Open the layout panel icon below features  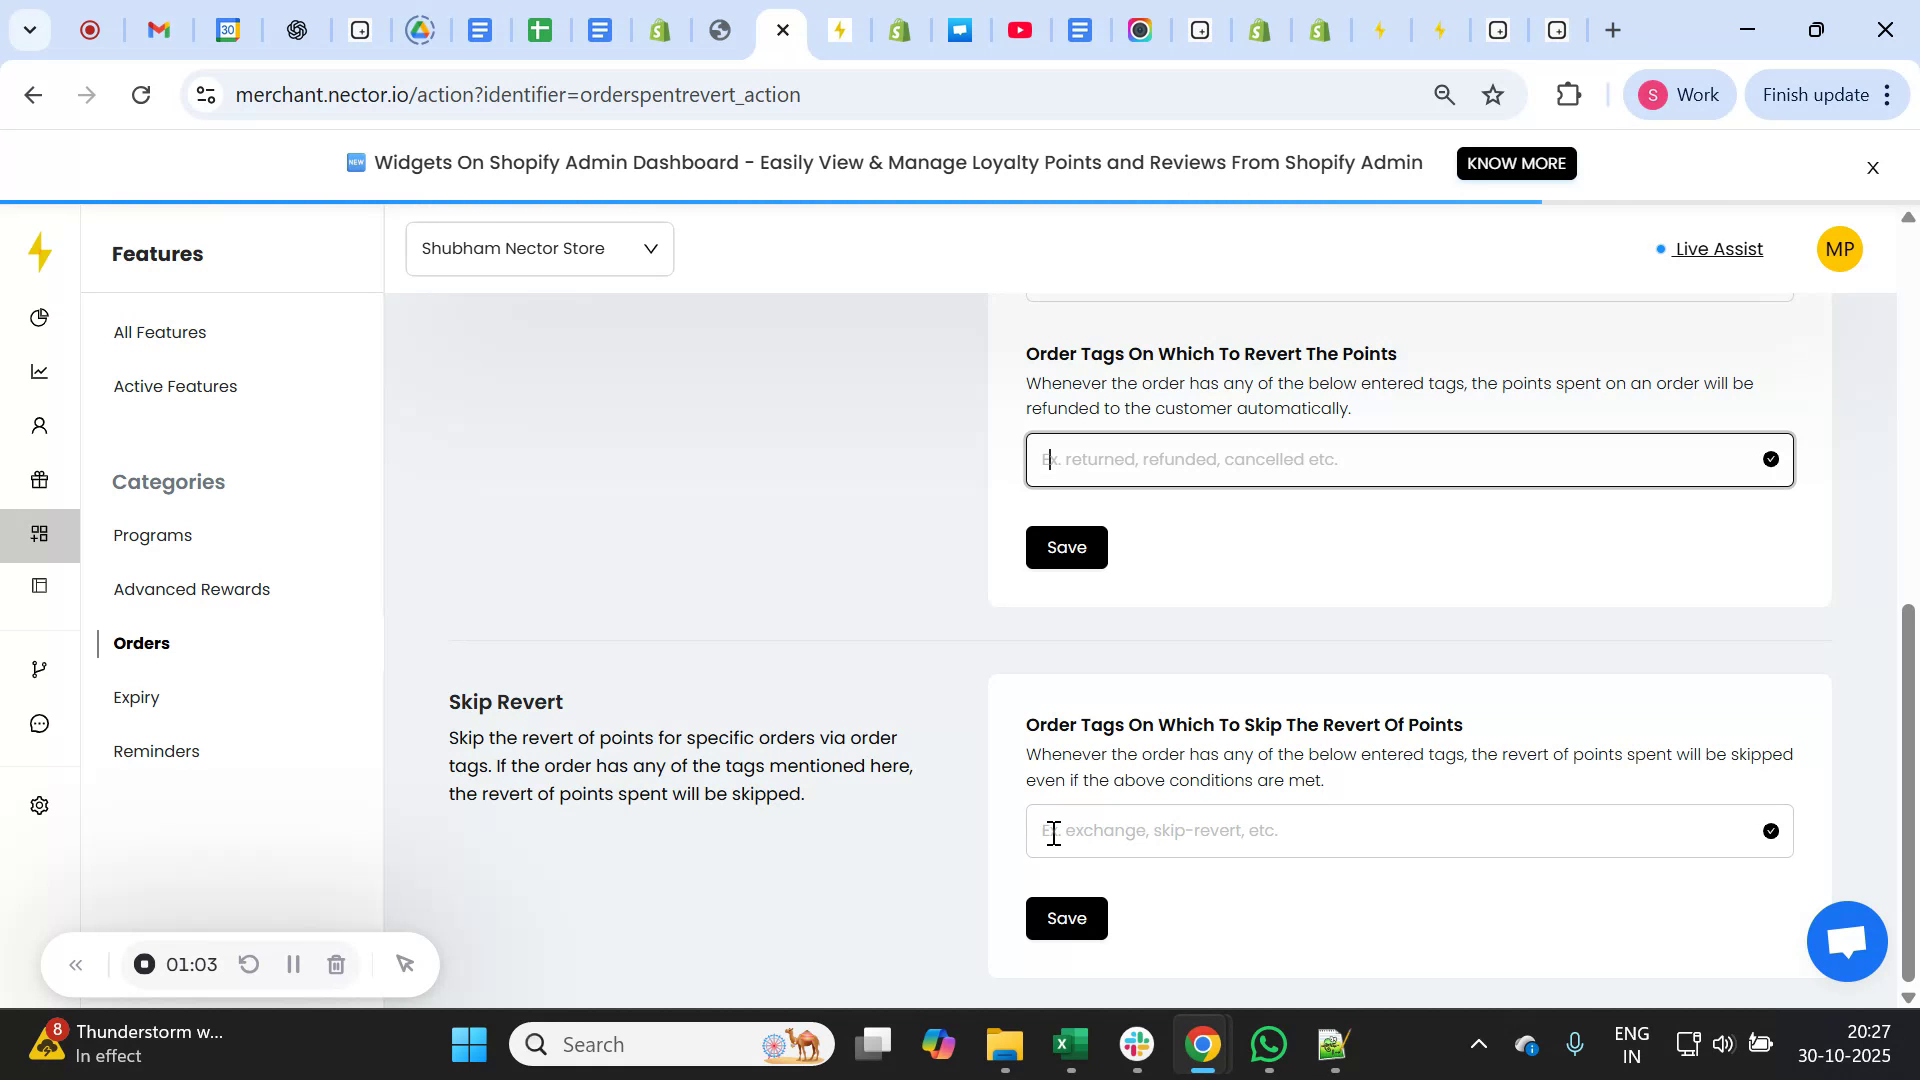click(x=39, y=586)
